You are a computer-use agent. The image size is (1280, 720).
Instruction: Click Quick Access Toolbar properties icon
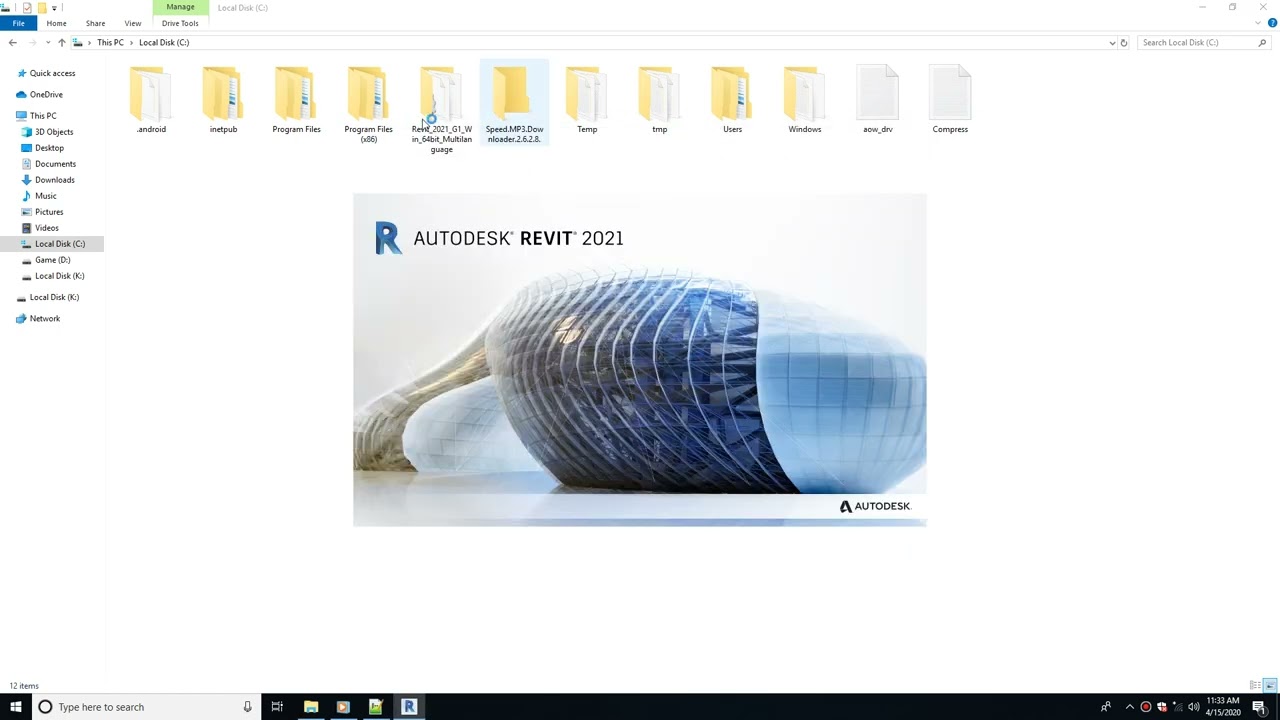(28, 7)
